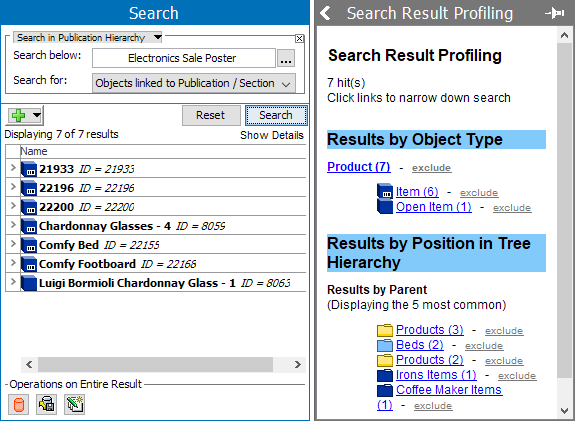
Task: Pin the Search Result Profiling panel
Action: point(555,13)
